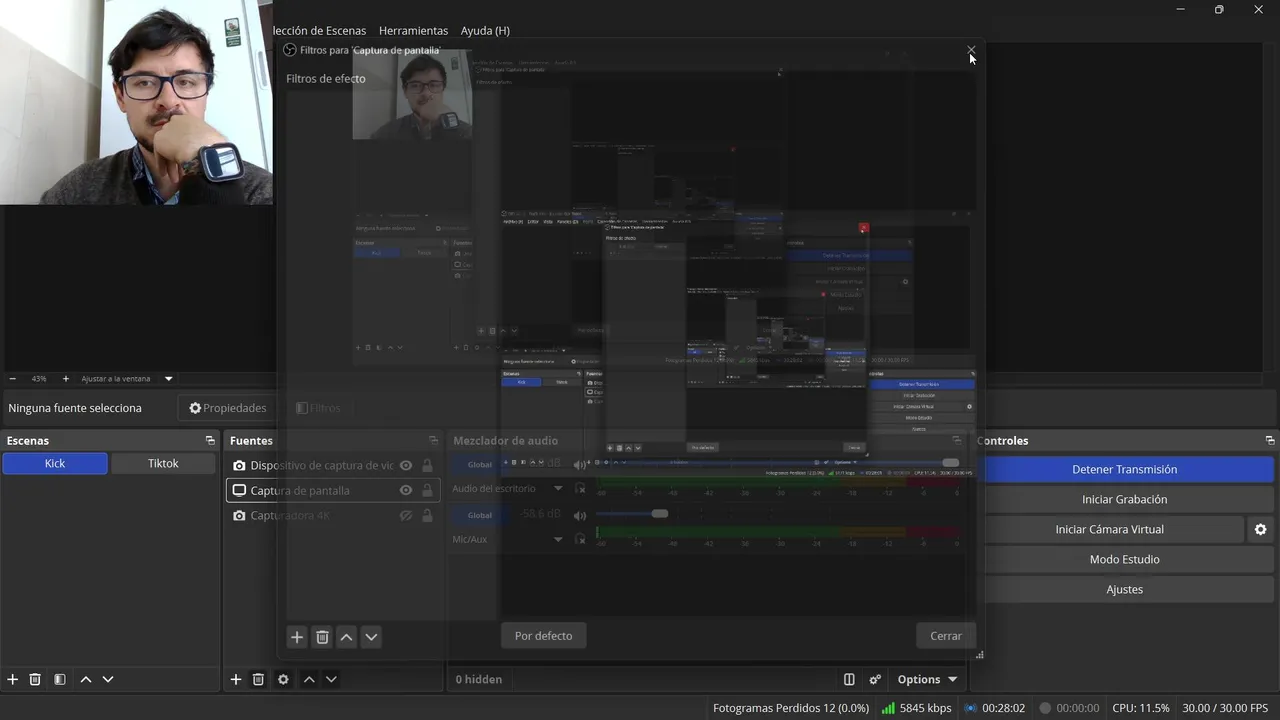The image size is (1280, 720).
Task: Move source up in Fuentes toolbar
Action: (x=309, y=679)
